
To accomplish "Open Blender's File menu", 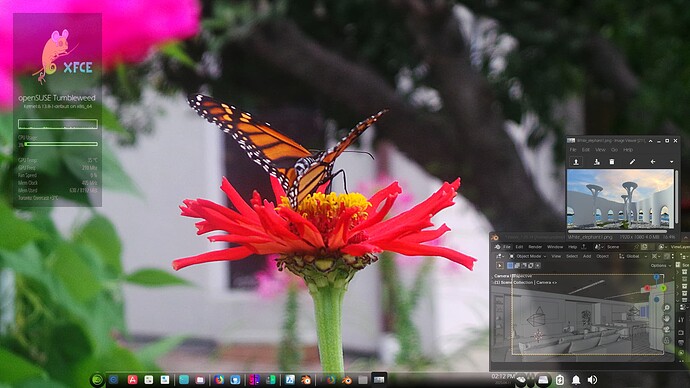I will click(x=506, y=247).
